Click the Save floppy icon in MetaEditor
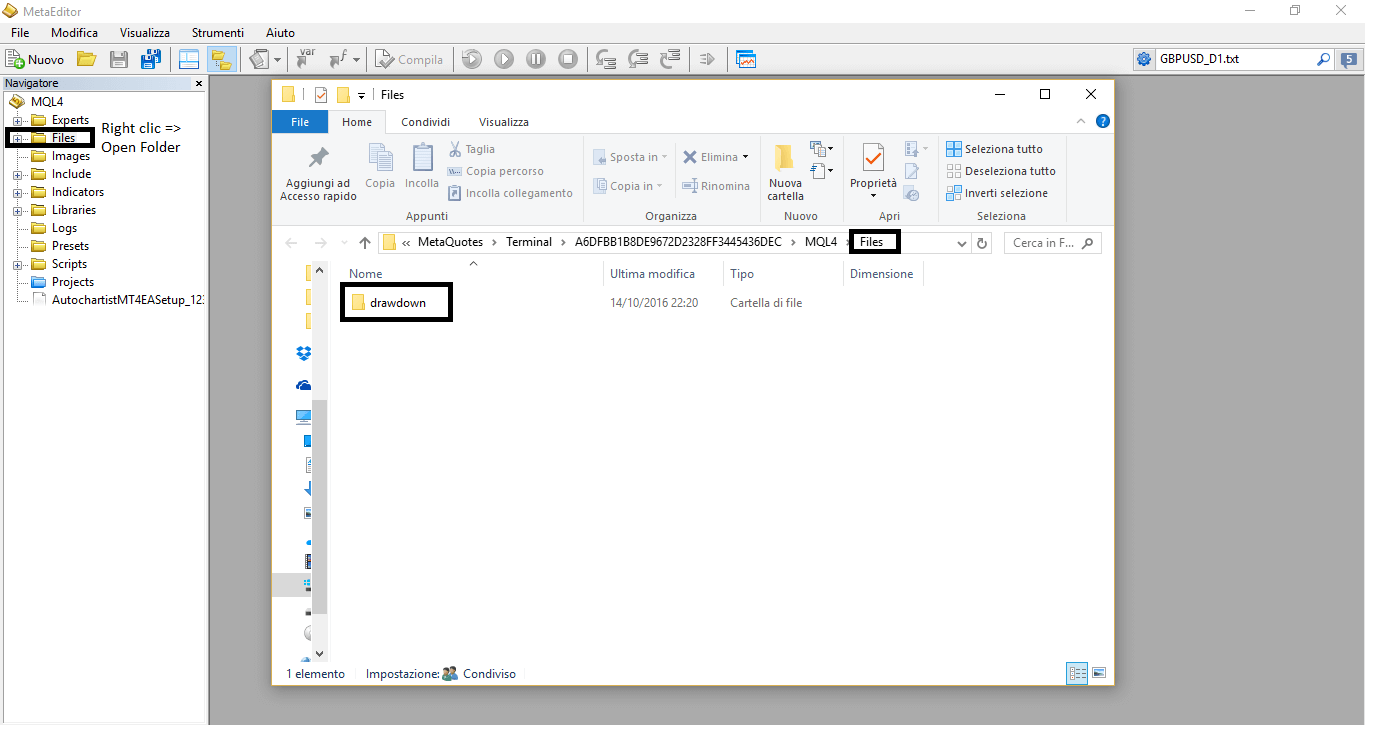Viewport: 1380px width, 738px height. pos(118,59)
